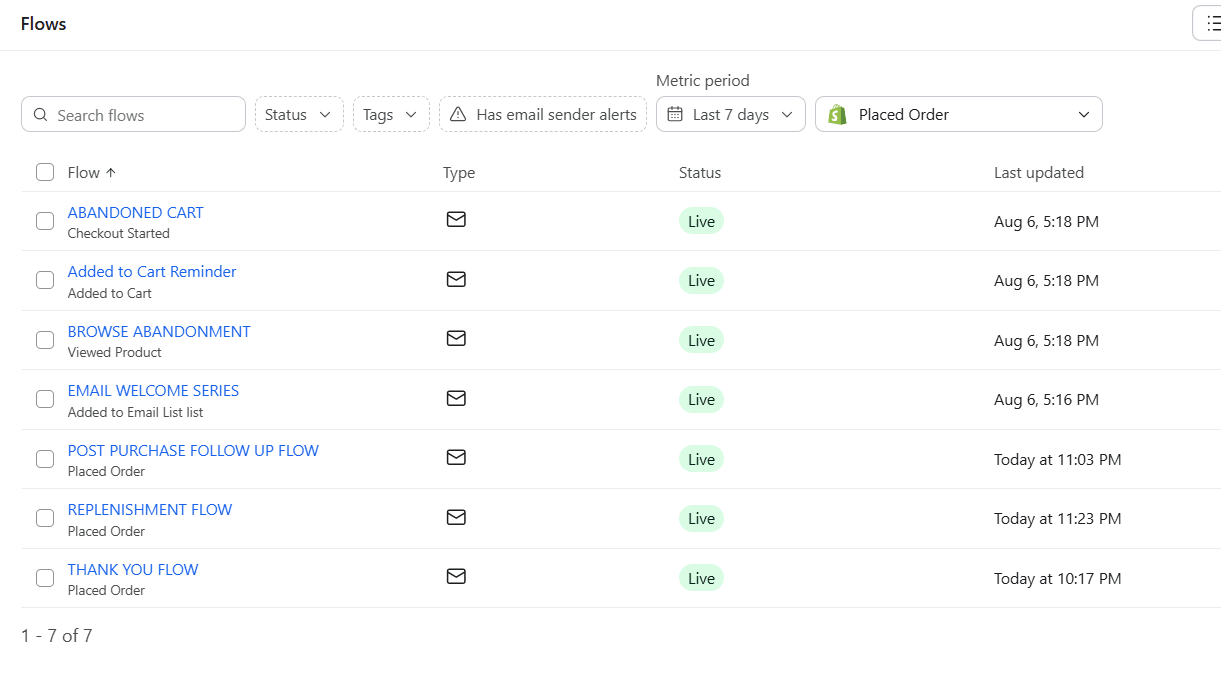Click the magnifier icon in search box
This screenshot has height=682, width=1221.
point(41,115)
